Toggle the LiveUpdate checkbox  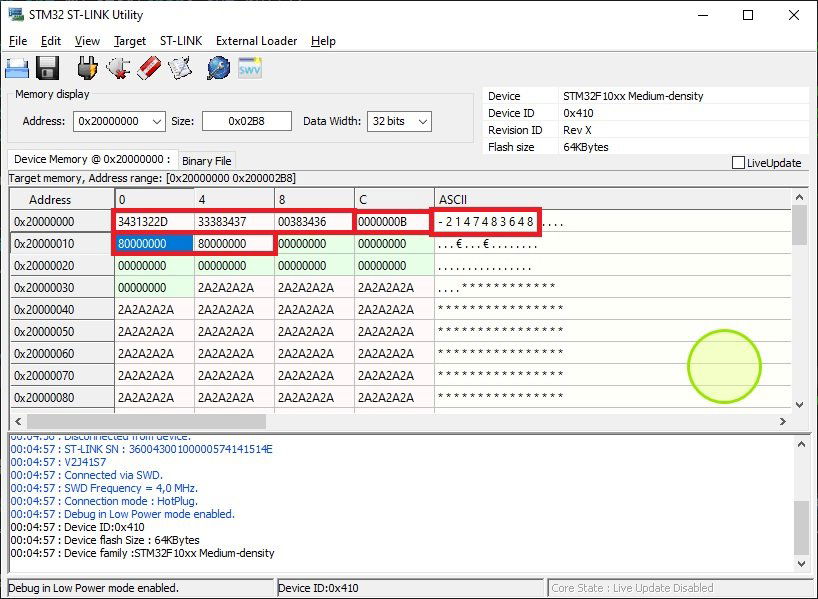[738, 163]
